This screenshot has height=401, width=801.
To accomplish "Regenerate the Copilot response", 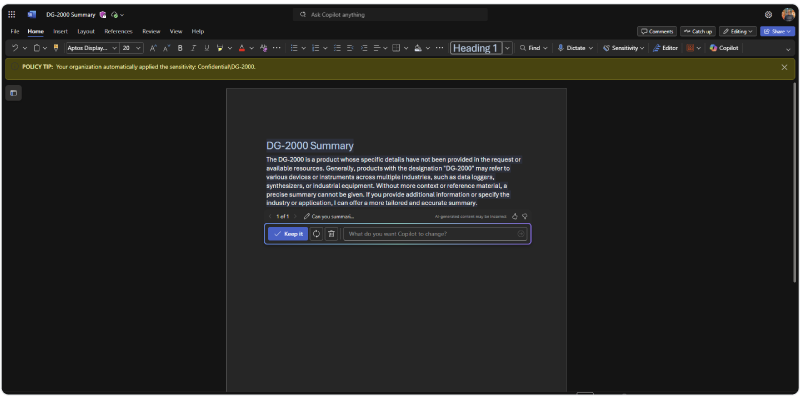I will pyautogui.click(x=316, y=234).
